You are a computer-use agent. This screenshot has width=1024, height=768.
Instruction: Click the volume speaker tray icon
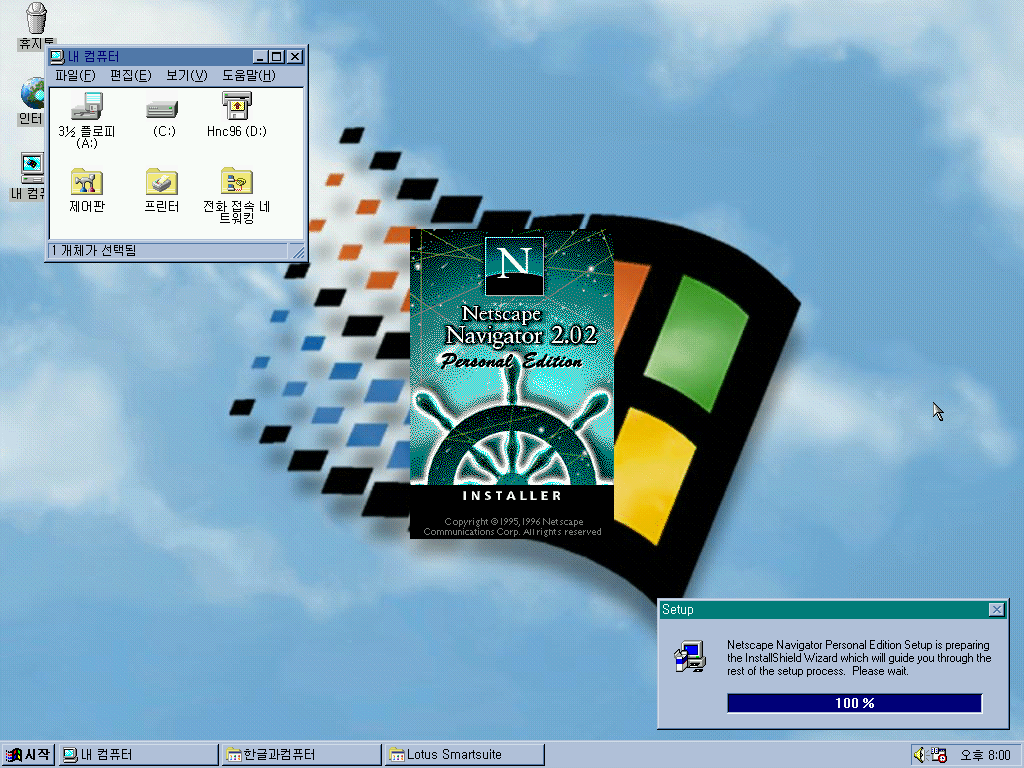click(x=920, y=755)
